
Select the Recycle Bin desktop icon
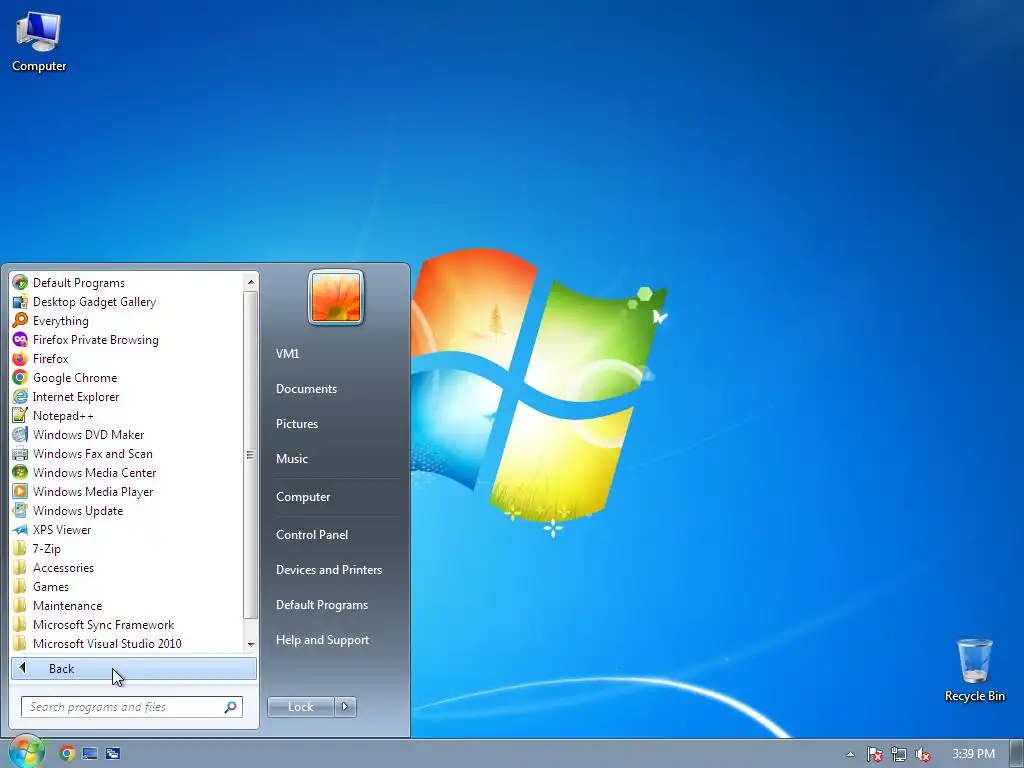tap(974, 670)
